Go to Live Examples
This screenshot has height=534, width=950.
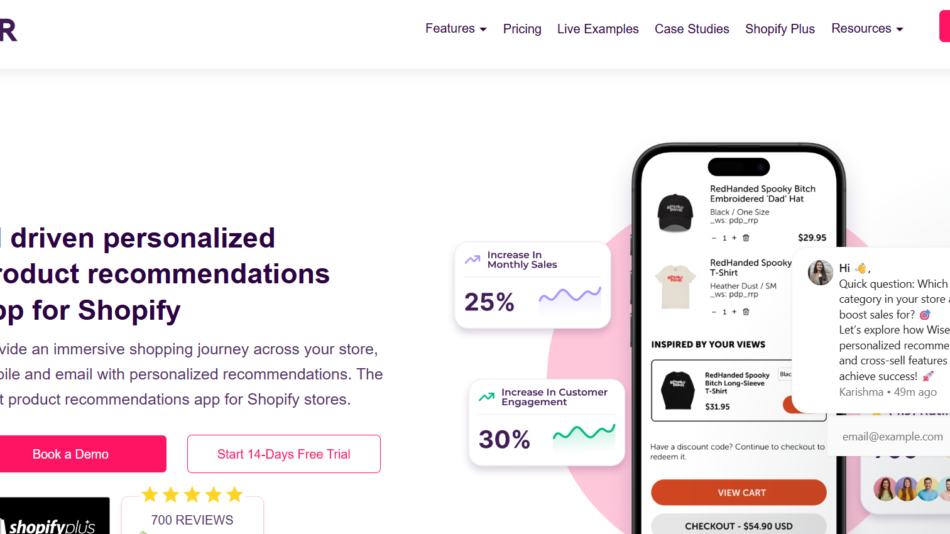pyautogui.click(x=598, y=29)
